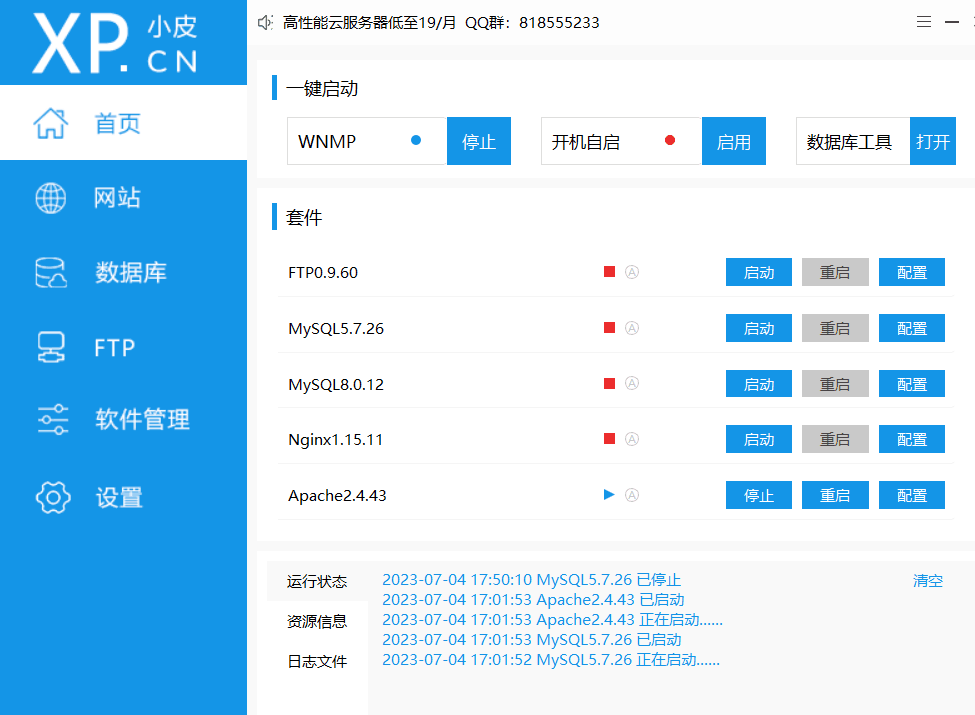Click log line 'MySQL5.7.26 已停止'
The height and width of the screenshot is (715, 975).
pyautogui.click(x=532, y=579)
